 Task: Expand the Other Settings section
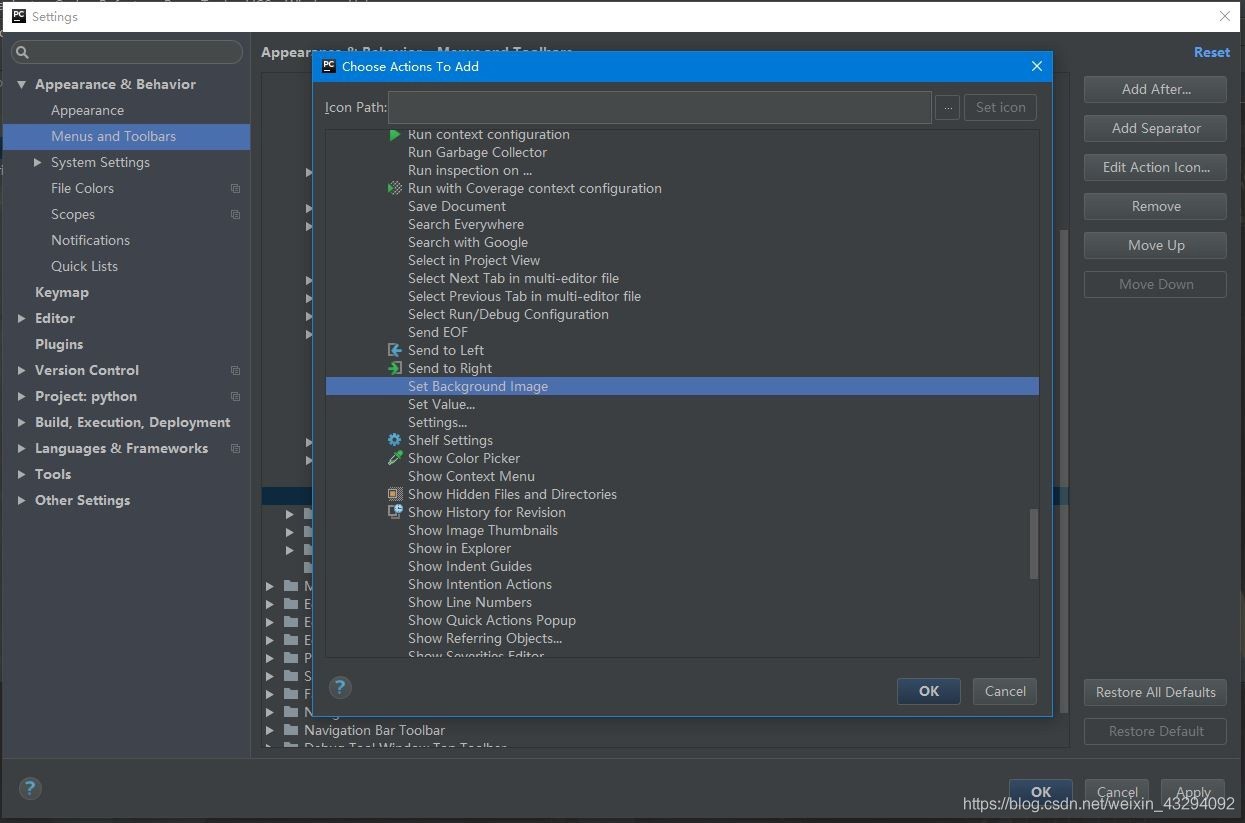21,500
